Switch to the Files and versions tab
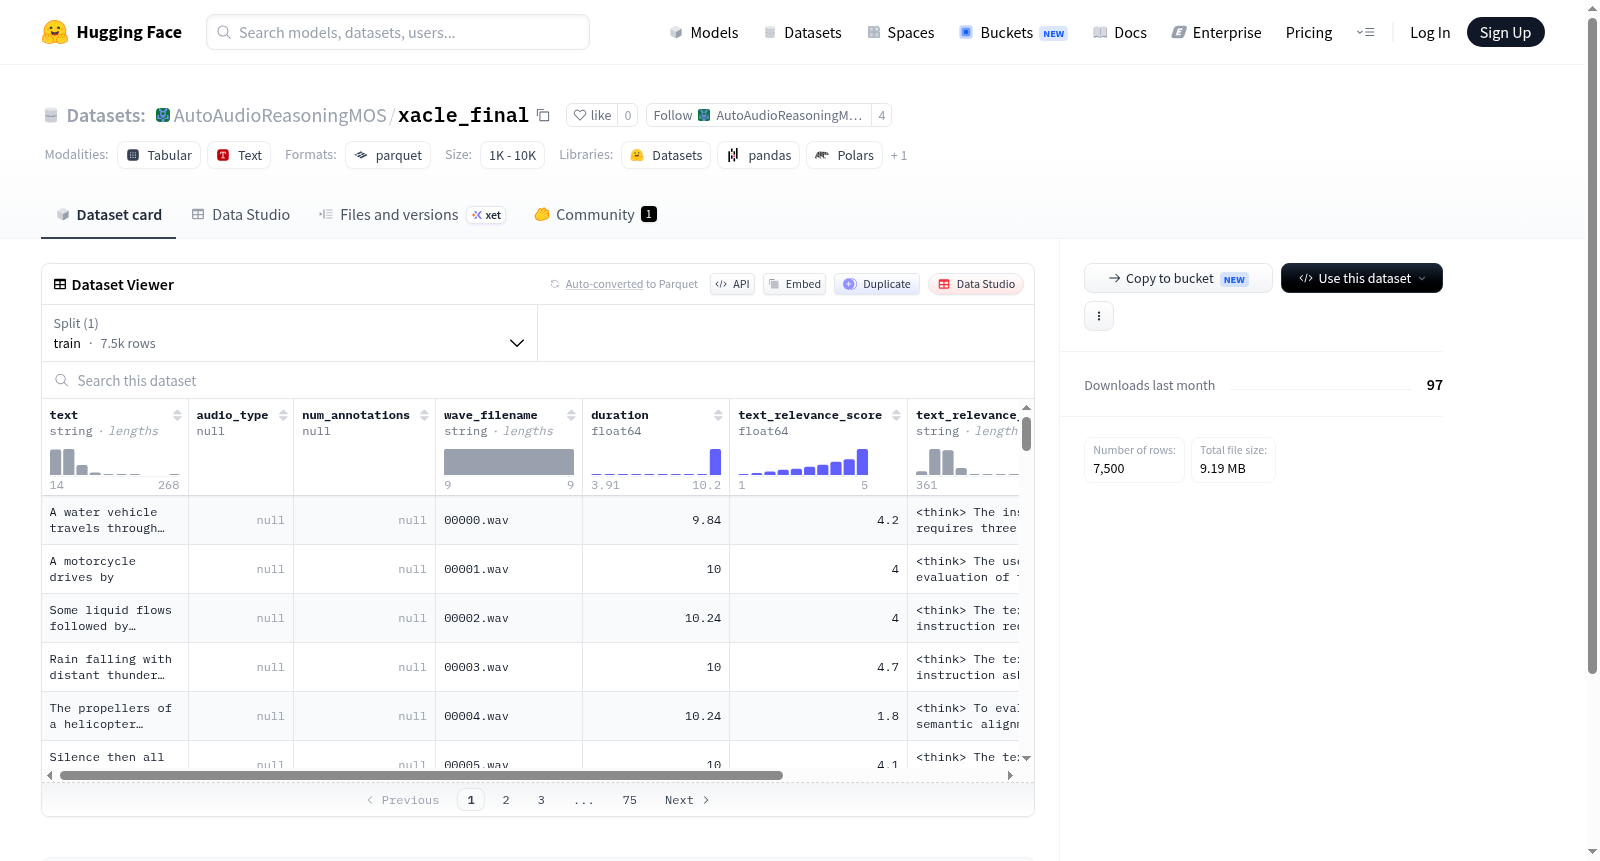Viewport: 1600px width, 861px height. 412,214
